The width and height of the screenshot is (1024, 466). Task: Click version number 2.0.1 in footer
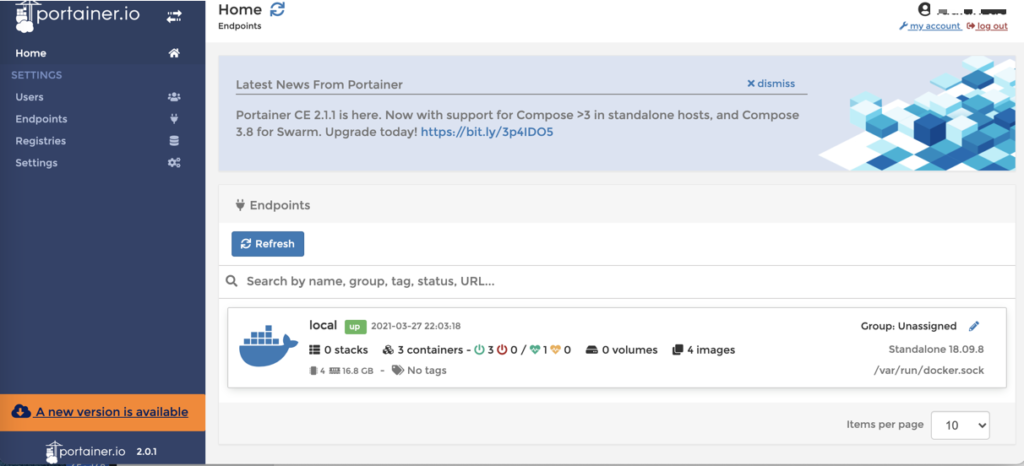(x=146, y=452)
